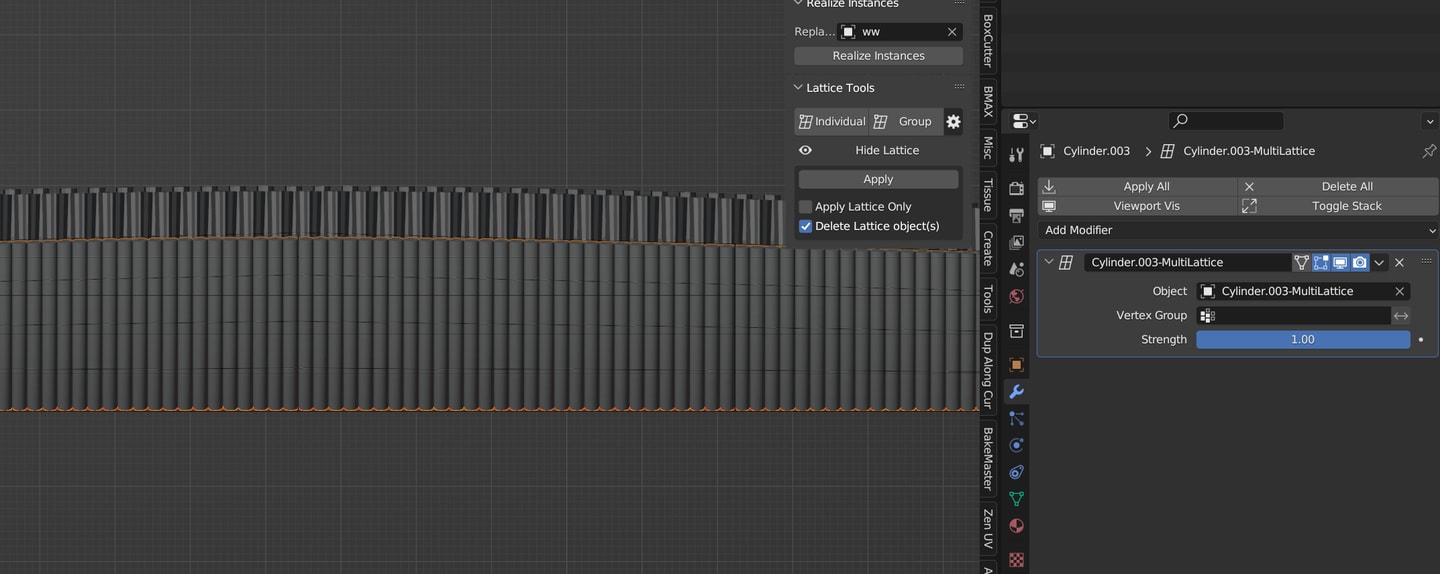Switch to the Create sidebar tab

(x=988, y=248)
